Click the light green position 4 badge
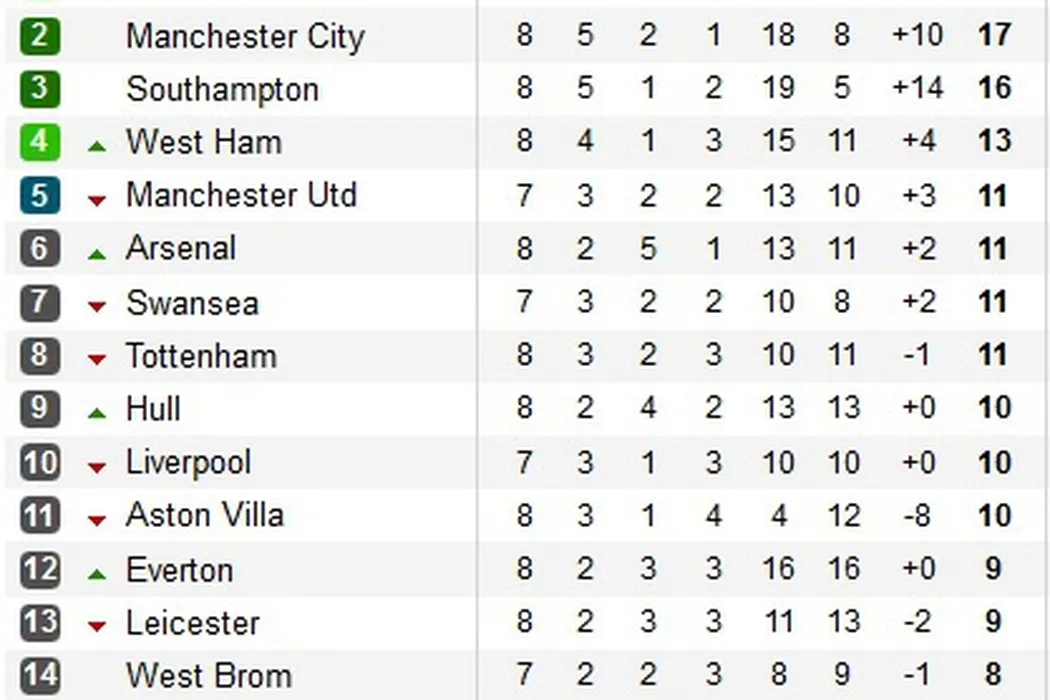Screen dimensions: 1050x700 39,141
